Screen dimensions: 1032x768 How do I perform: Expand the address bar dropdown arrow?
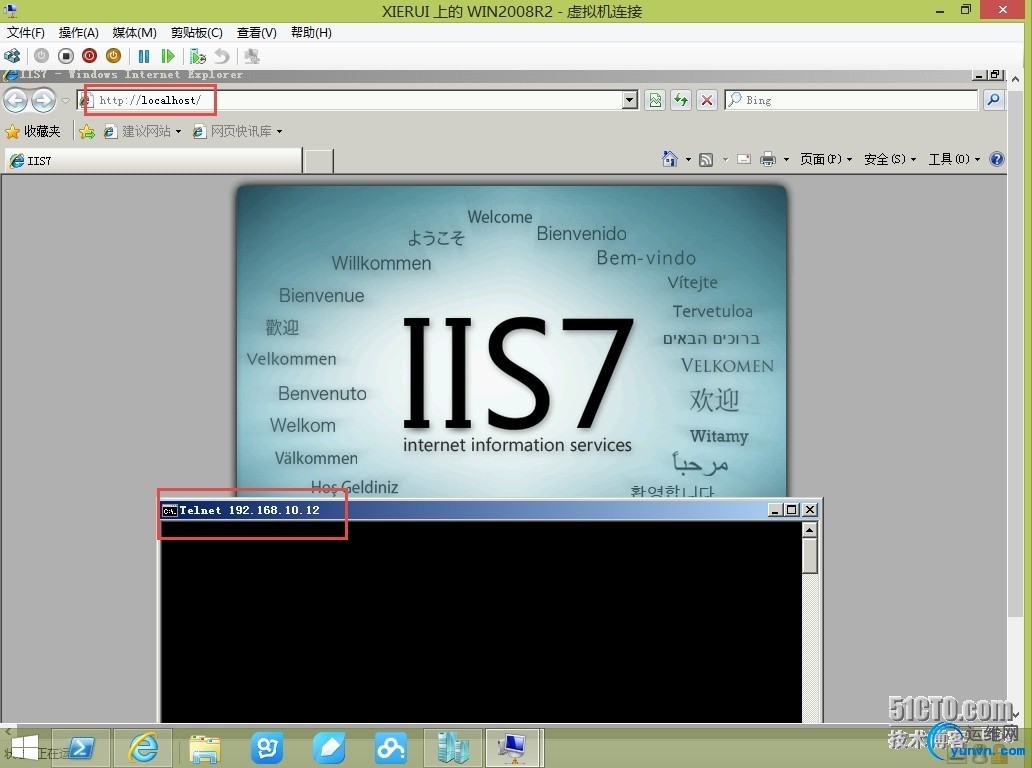pyautogui.click(x=630, y=100)
